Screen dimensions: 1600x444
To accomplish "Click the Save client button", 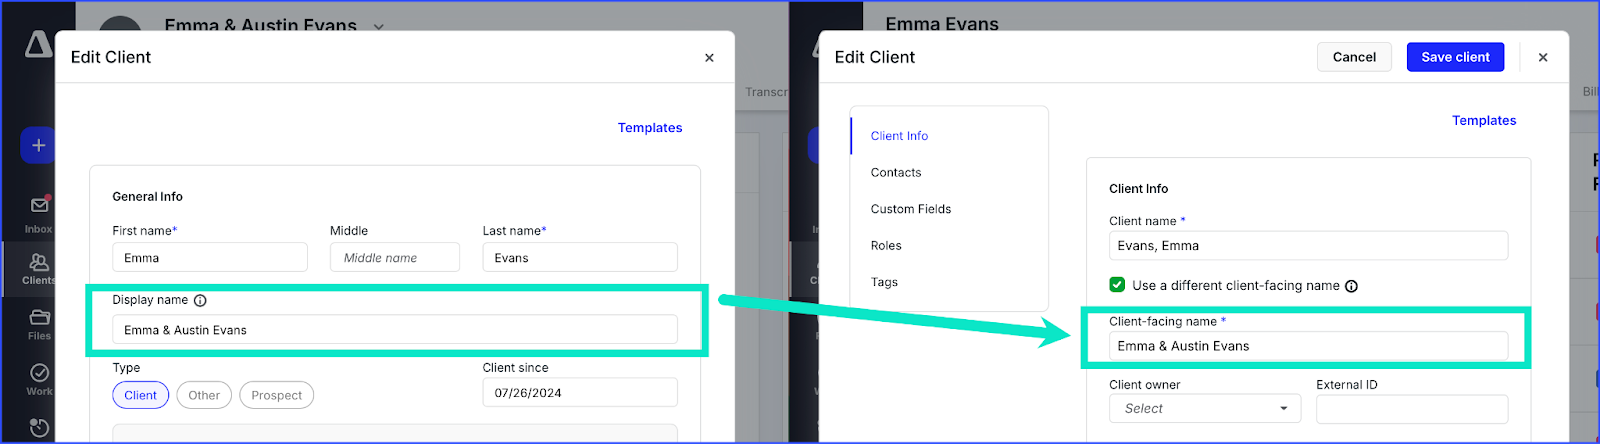I will tap(1455, 57).
